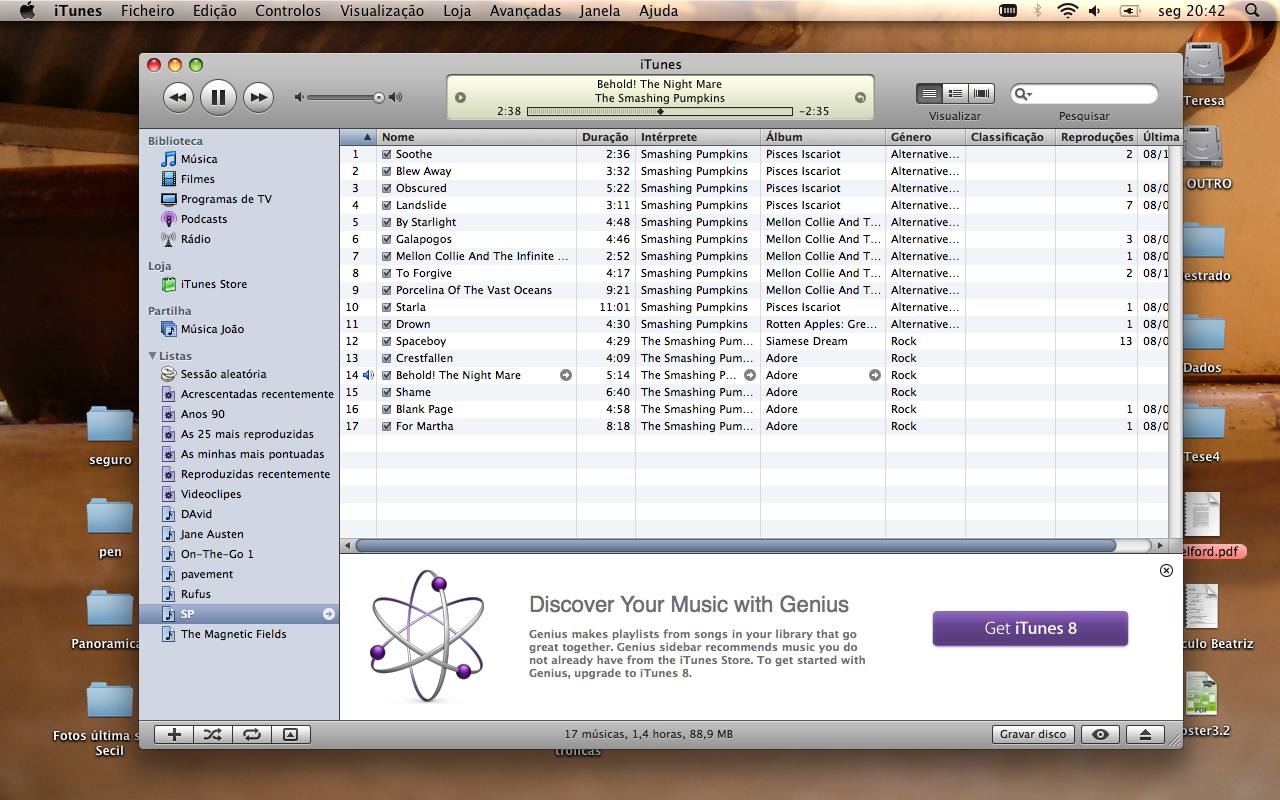The image size is (1280, 800).
Task: Go to the song's iTunes Store arrow
Action: [x=566, y=375]
